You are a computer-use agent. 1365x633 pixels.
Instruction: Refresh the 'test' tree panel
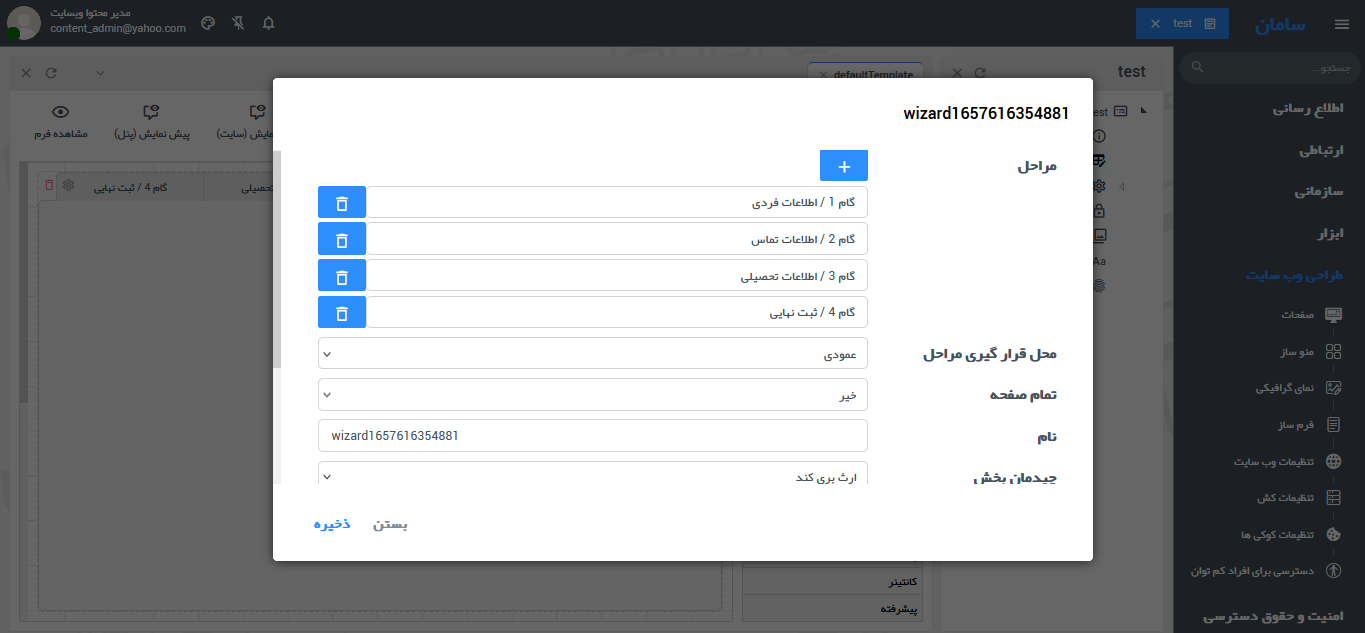coord(980,73)
